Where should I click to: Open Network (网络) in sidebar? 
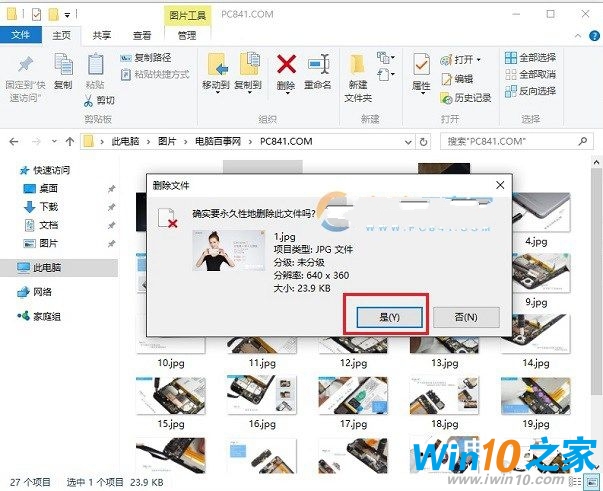35,292
